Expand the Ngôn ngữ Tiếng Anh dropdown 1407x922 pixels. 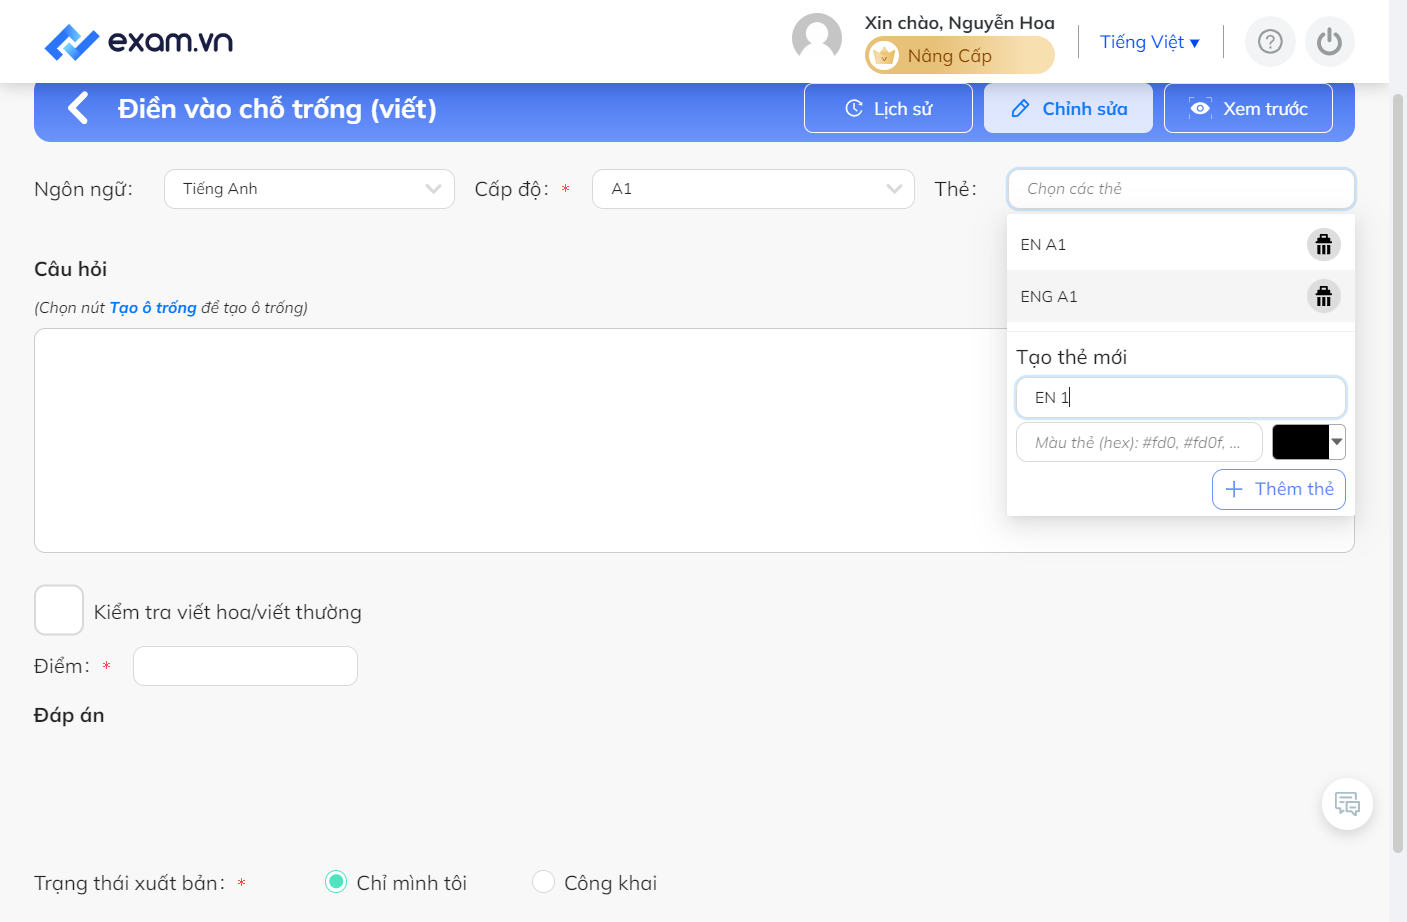[309, 189]
